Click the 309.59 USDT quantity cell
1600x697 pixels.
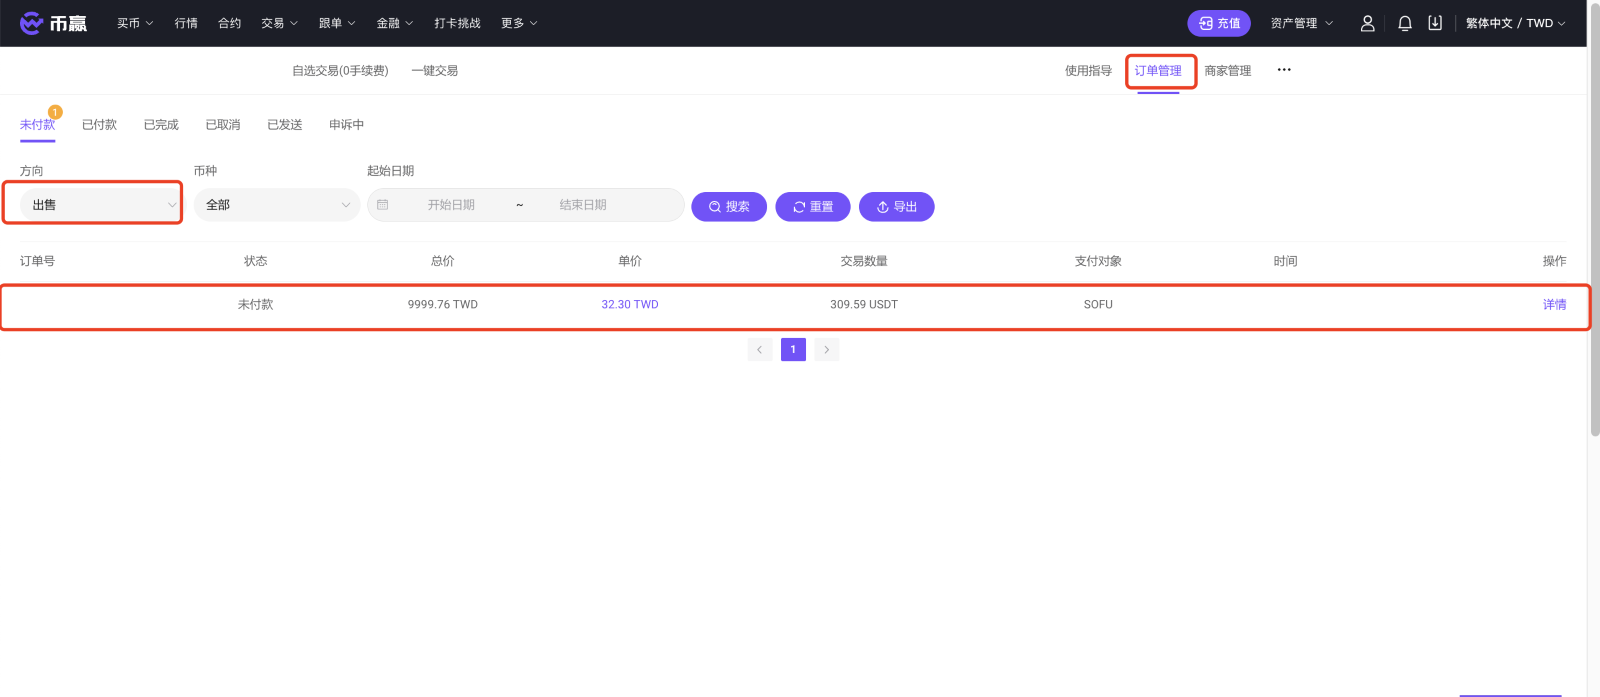[x=864, y=304]
